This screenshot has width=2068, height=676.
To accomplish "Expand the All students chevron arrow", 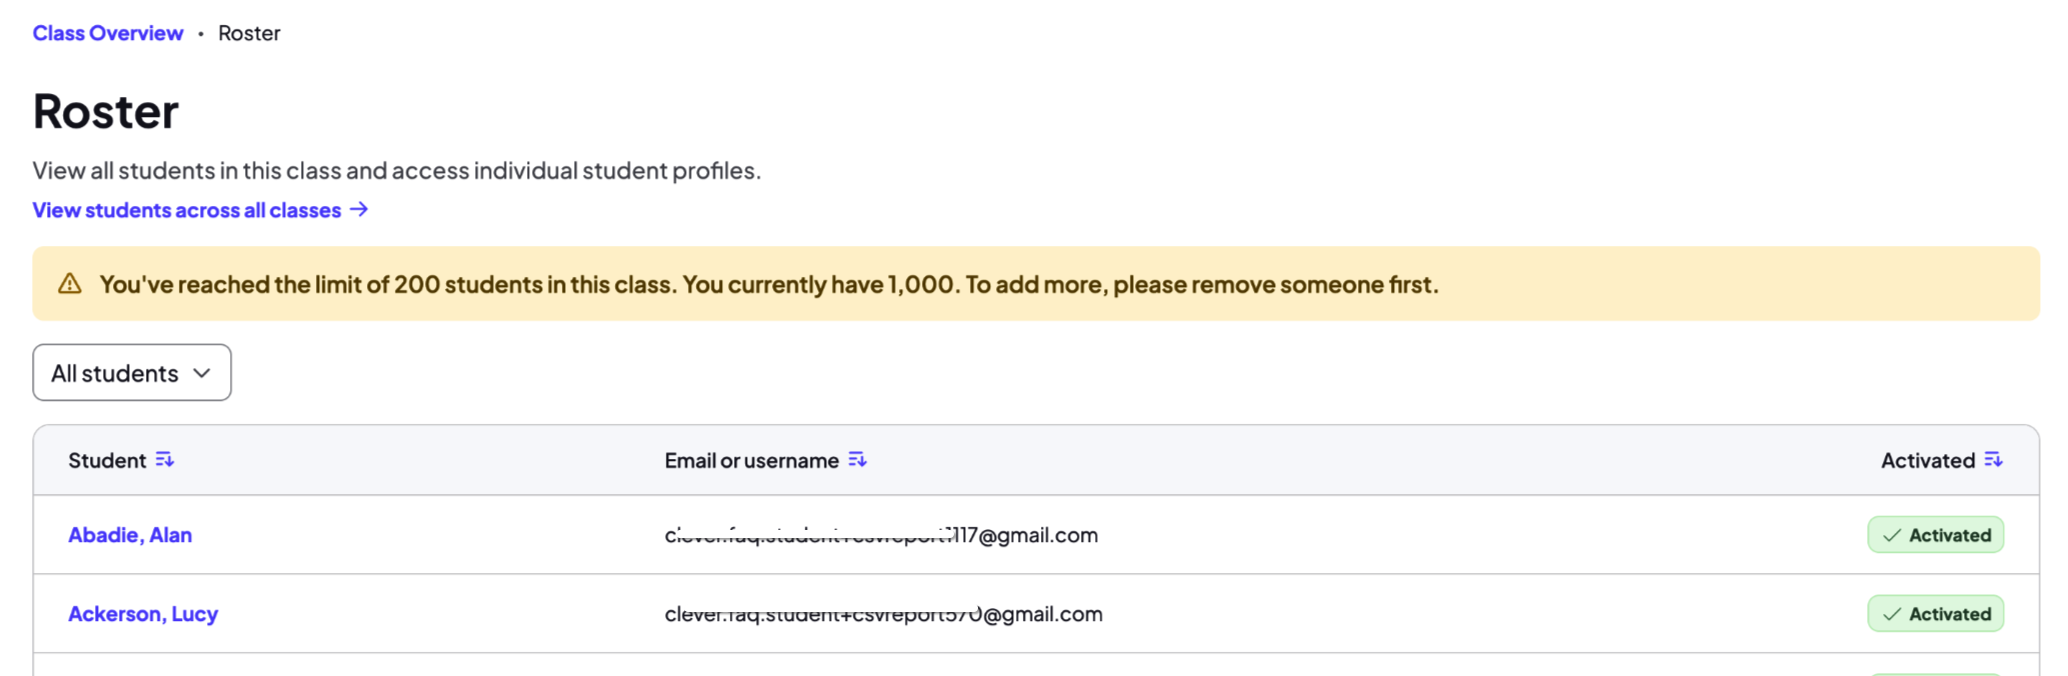I will click(202, 373).
